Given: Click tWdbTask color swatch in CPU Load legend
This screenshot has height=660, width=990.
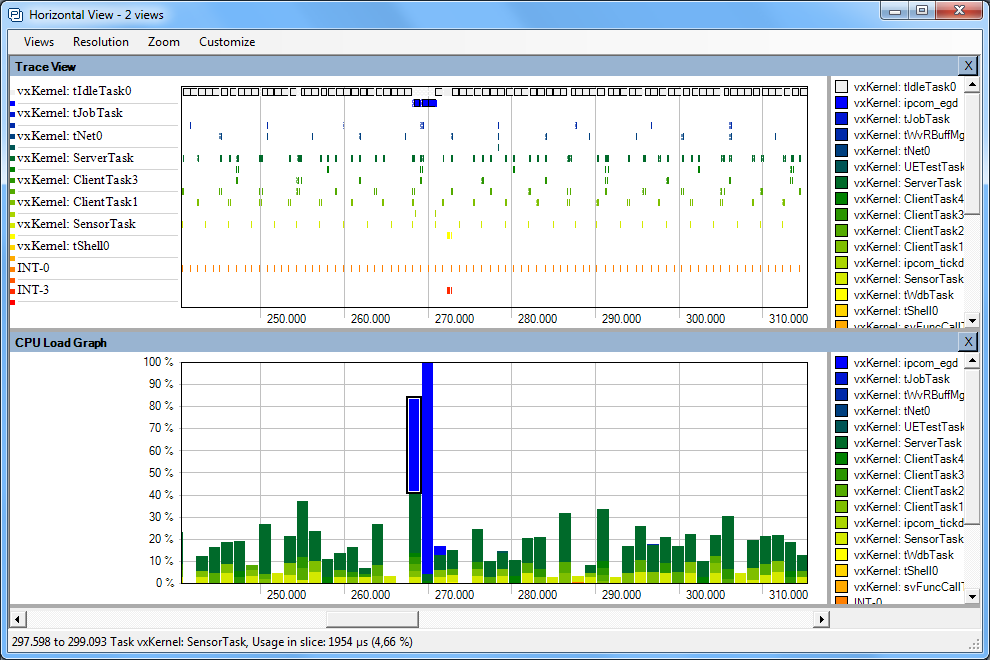Looking at the screenshot, I should [x=841, y=555].
